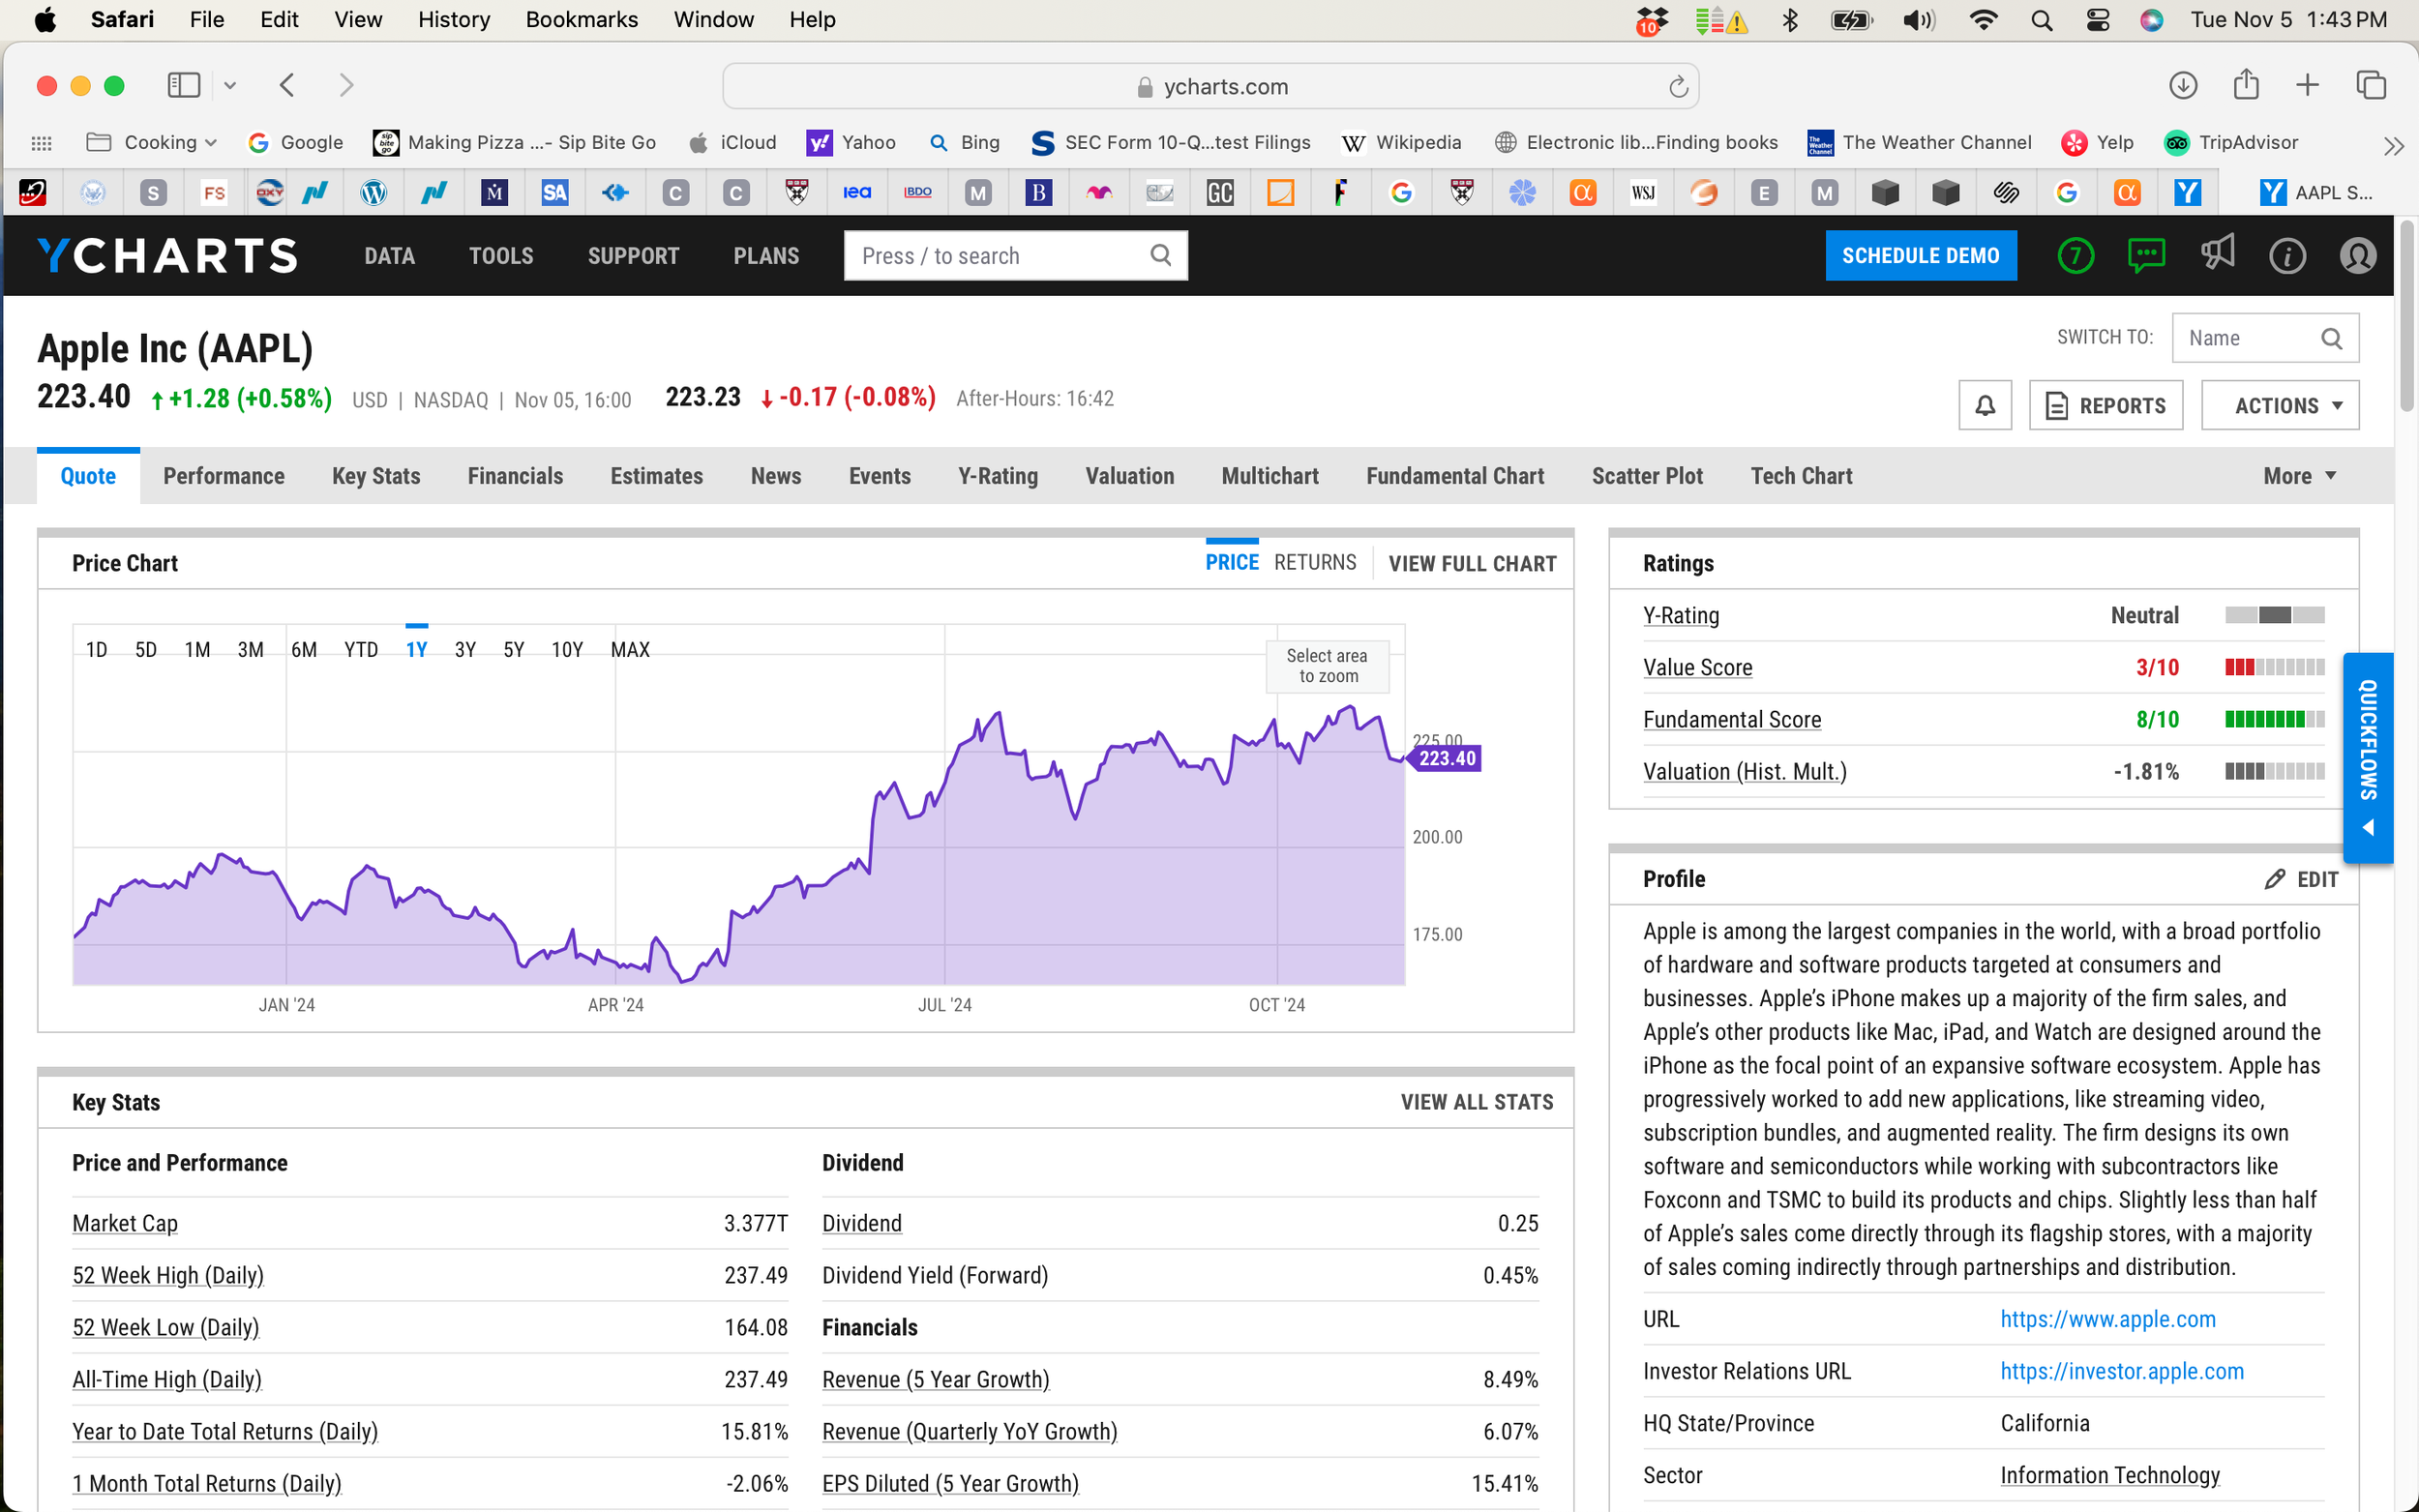Open the chat message icon
The width and height of the screenshot is (2419, 1512).
pyautogui.click(x=2146, y=256)
